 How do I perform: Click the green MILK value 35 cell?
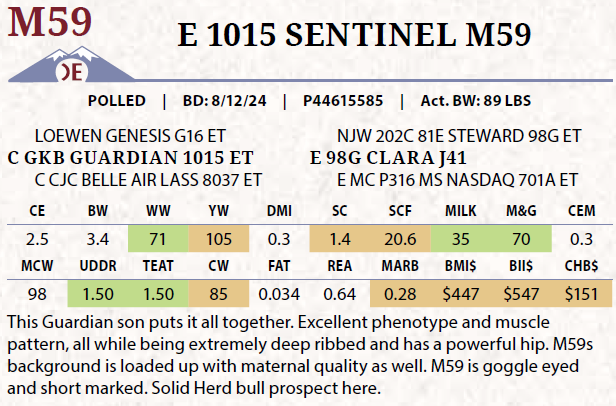coord(460,240)
